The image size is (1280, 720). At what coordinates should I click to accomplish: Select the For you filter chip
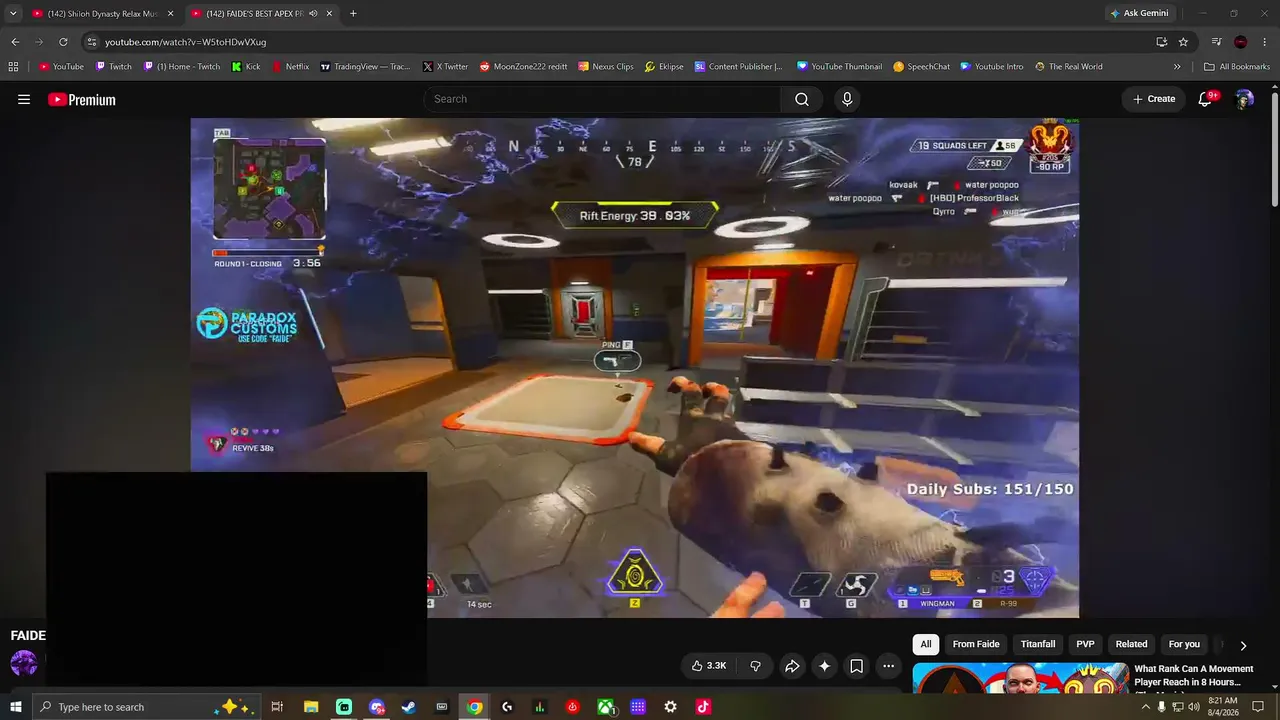(1184, 644)
